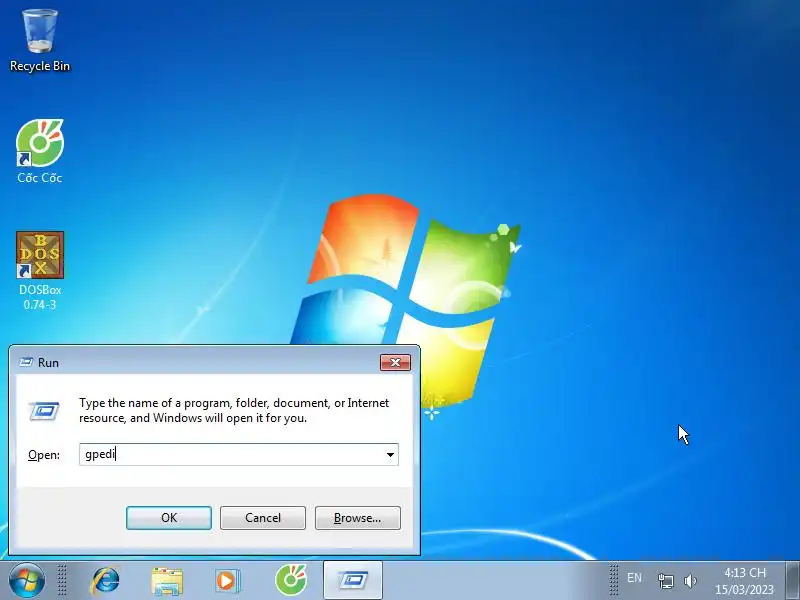Open the clock showing 4:13 CH
800x600 pixels.
point(744,581)
